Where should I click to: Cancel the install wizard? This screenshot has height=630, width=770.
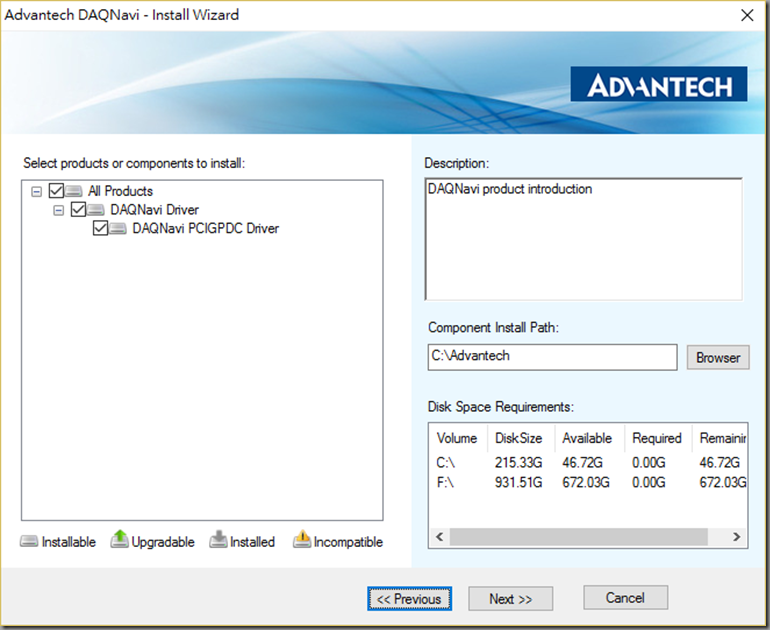[625, 598]
